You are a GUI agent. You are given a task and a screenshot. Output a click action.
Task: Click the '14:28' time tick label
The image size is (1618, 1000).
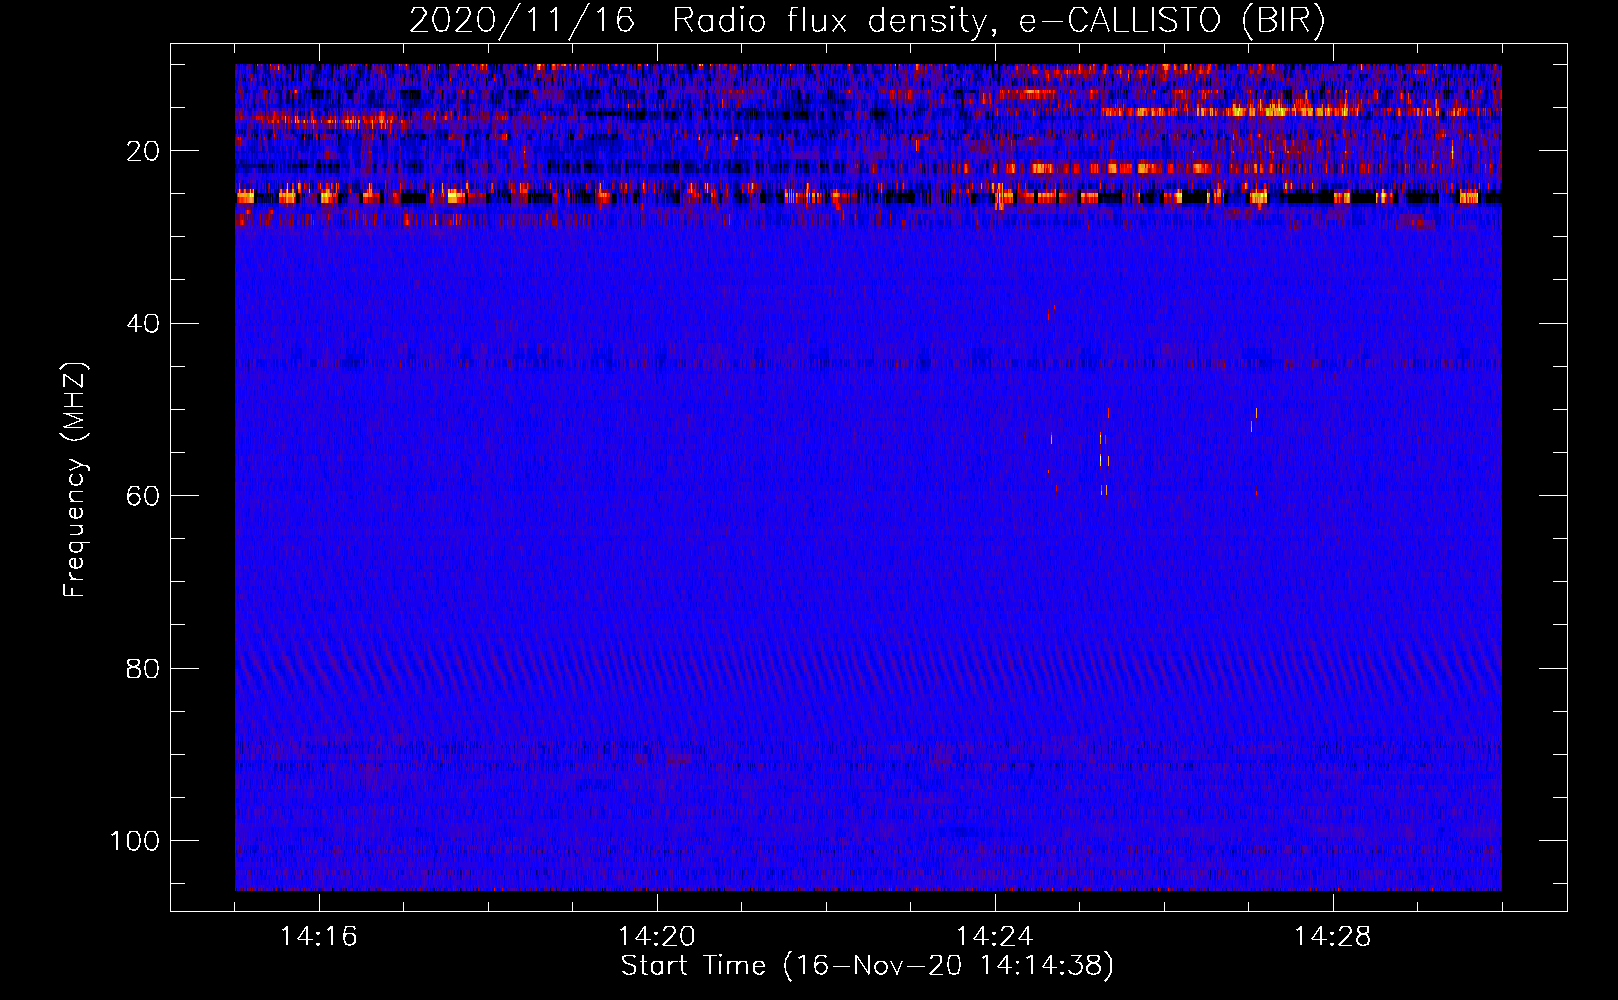(1333, 937)
